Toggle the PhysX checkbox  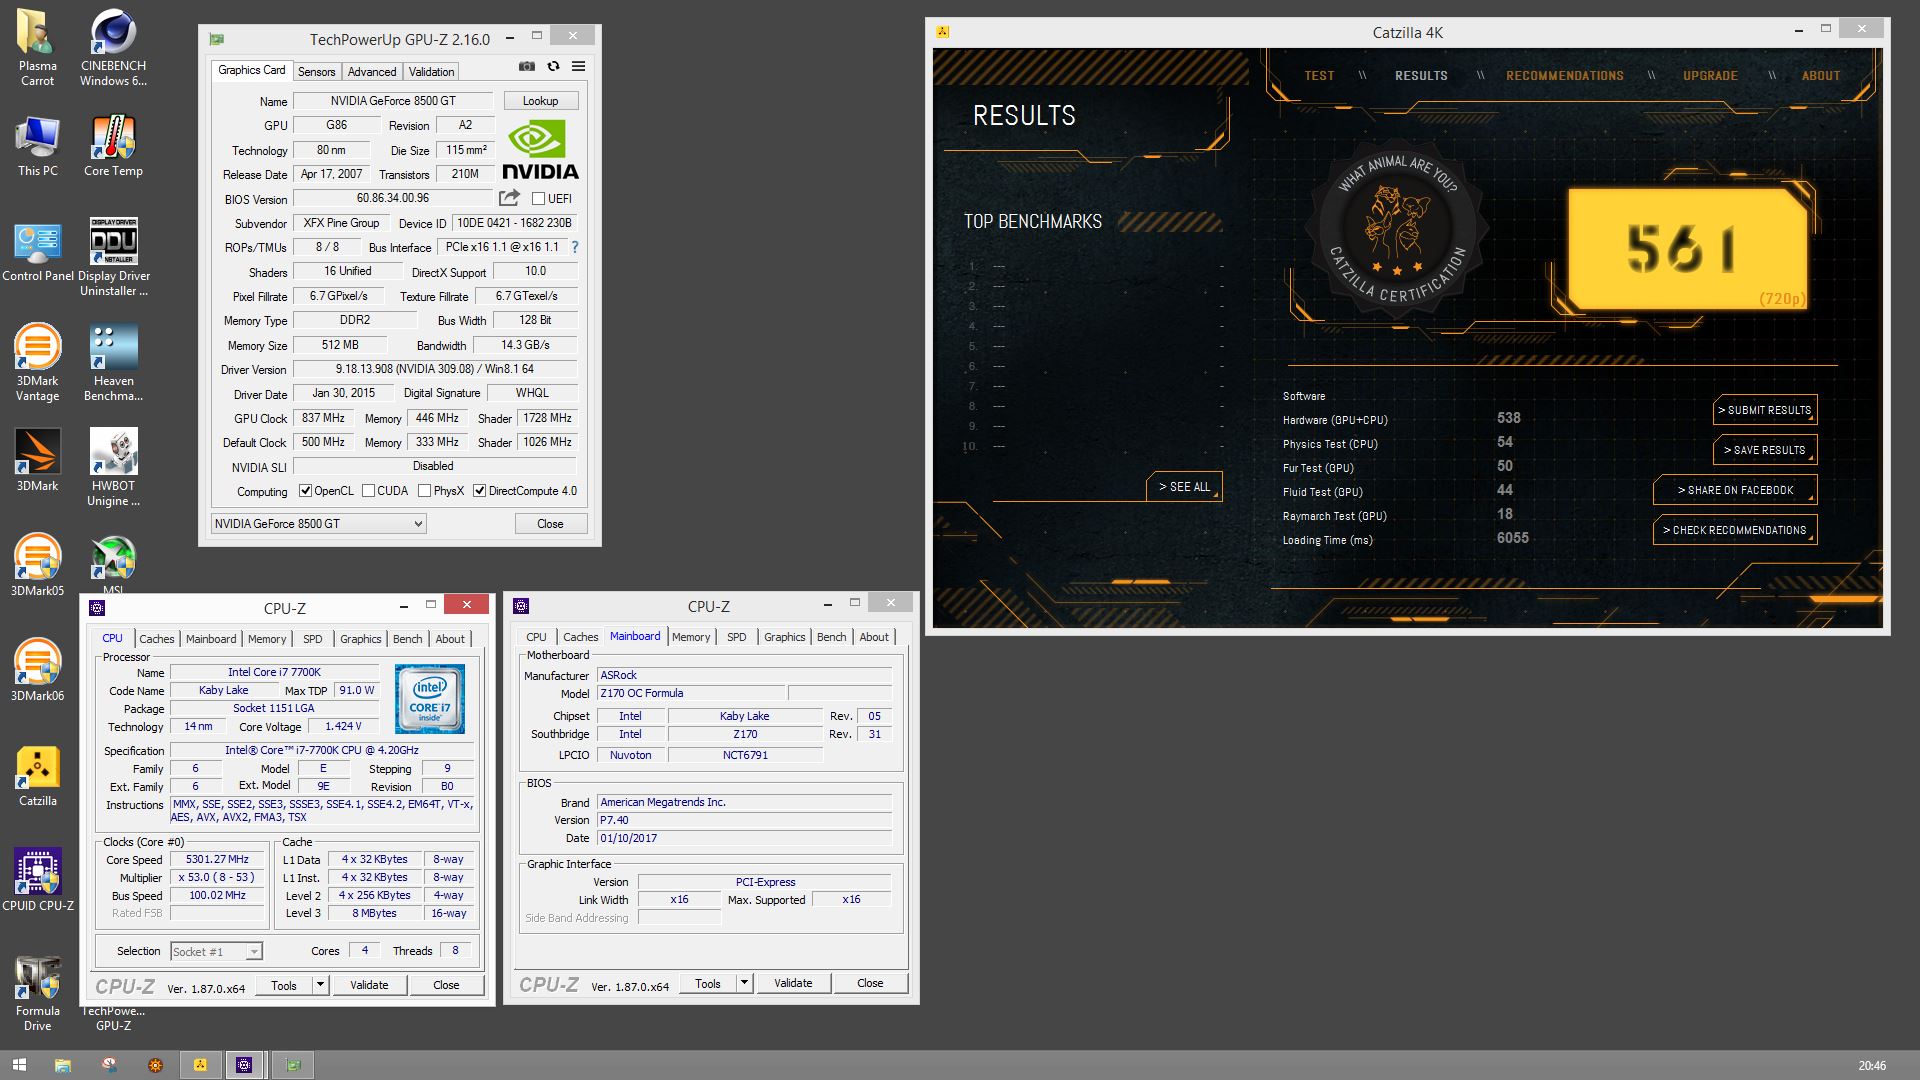point(425,491)
